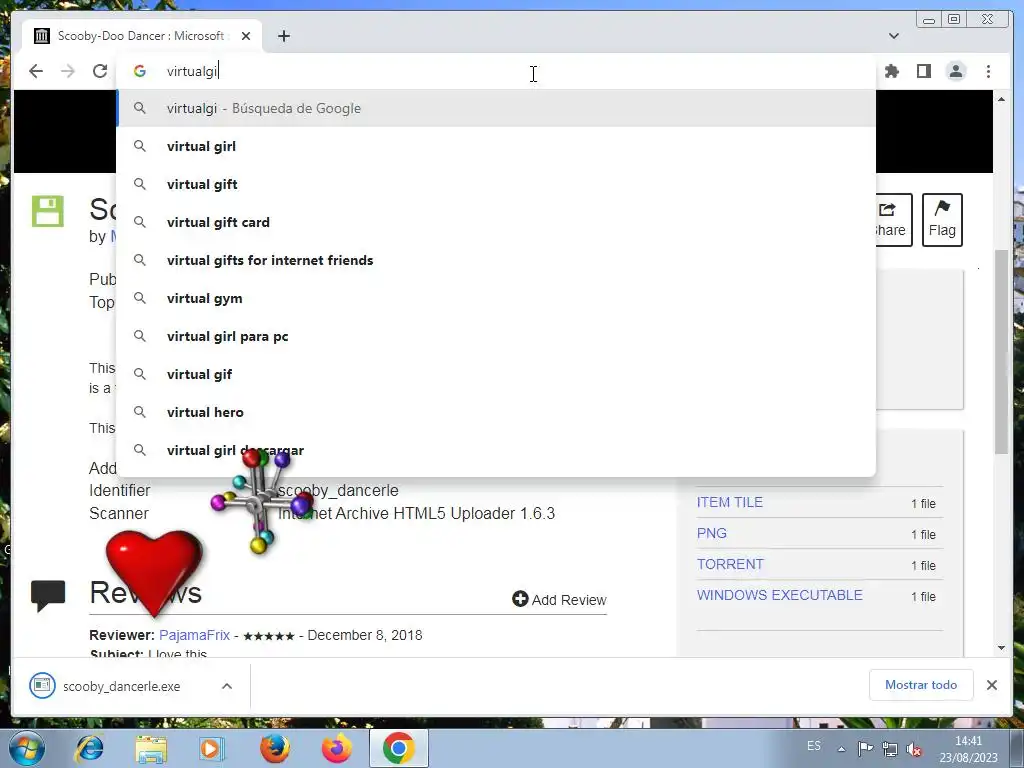The image size is (1024, 768).
Task: Pick the 'virtual gift card' suggestion
Action: point(496,222)
